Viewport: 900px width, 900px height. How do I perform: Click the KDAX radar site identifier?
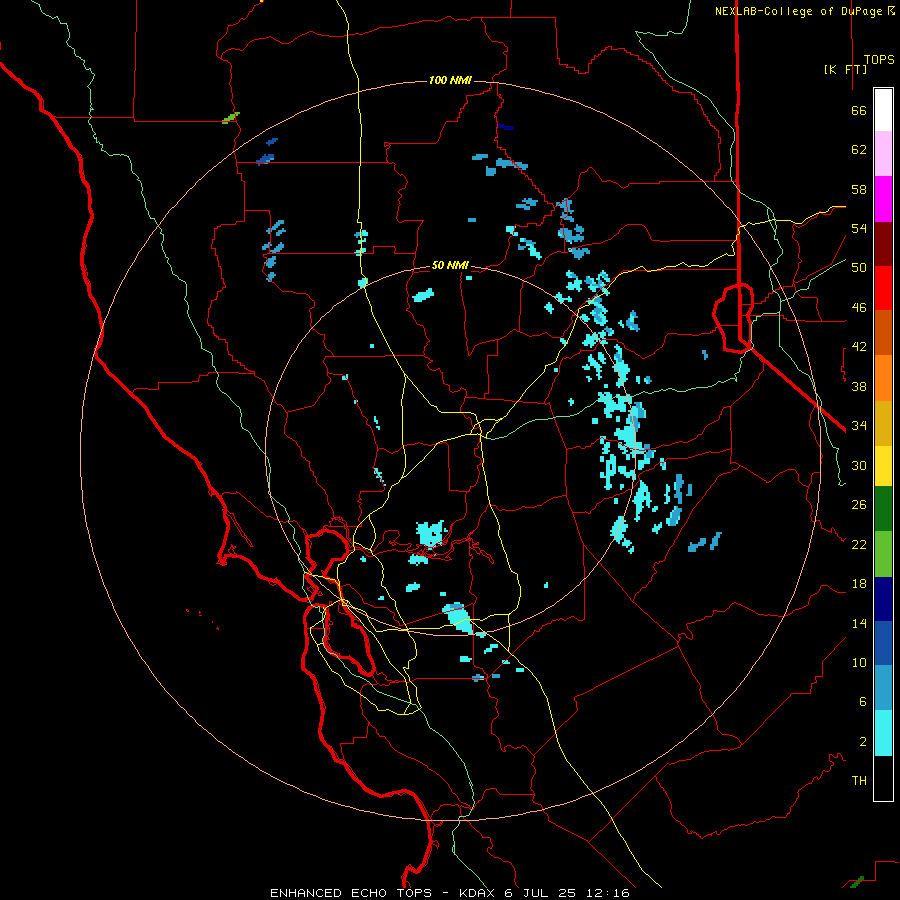[x=479, y=893]
